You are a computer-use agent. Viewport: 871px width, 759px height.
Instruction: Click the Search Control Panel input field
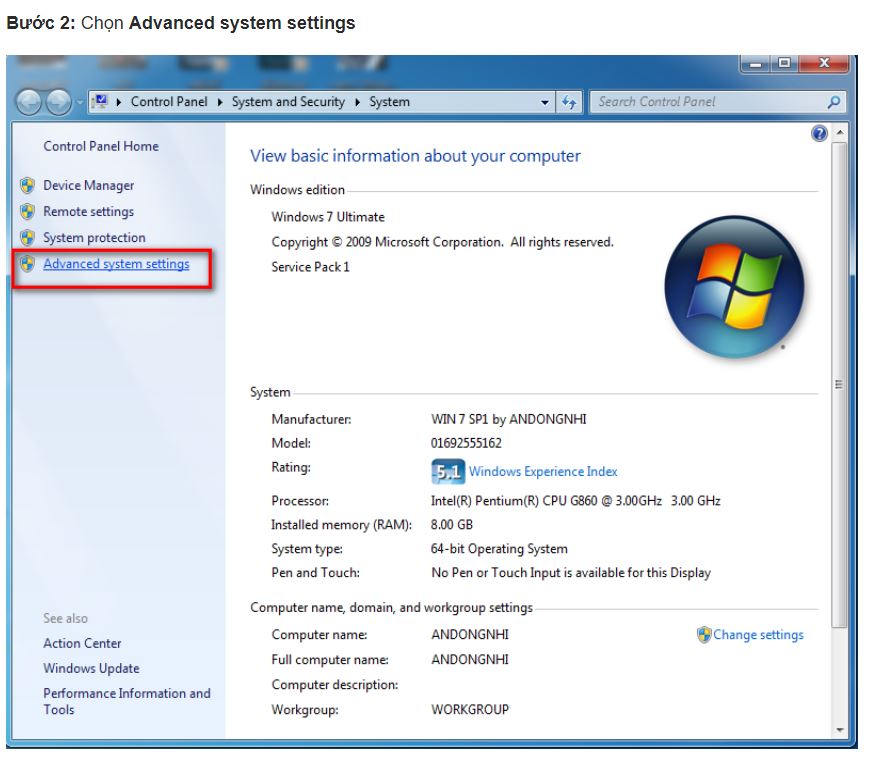click(710, 102)
